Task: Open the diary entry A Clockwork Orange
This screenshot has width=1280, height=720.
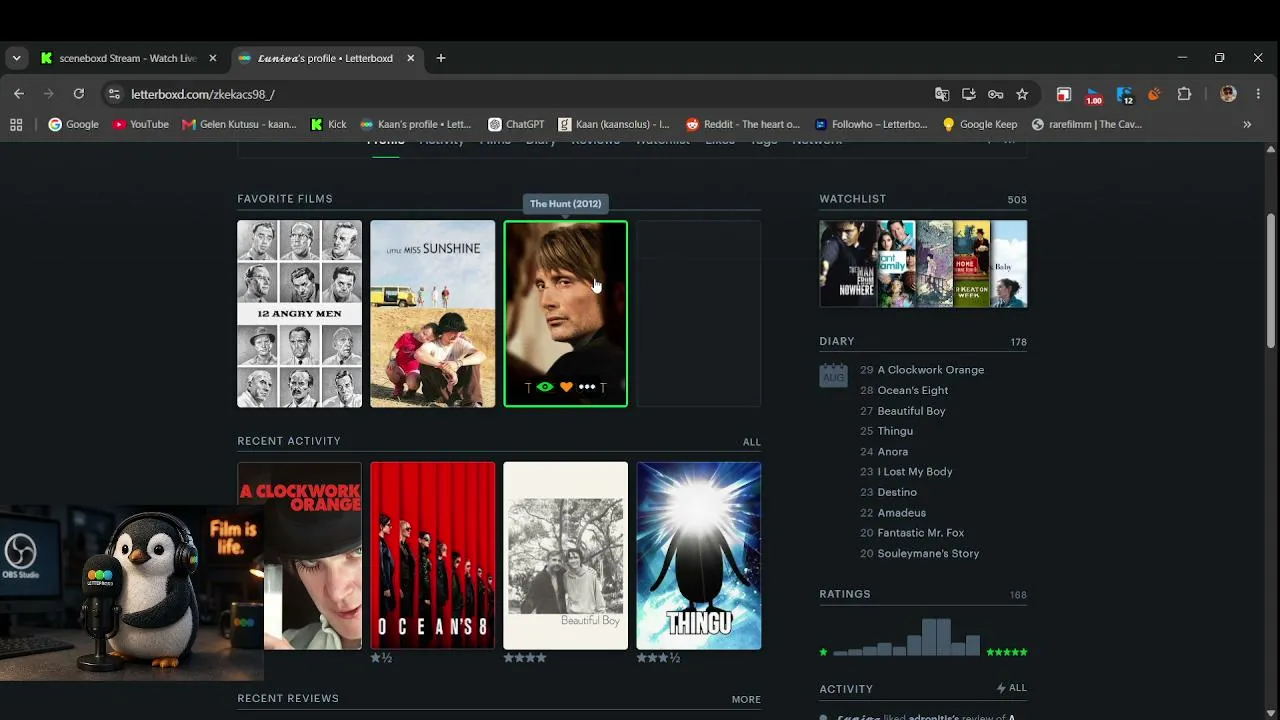Action: (x=931, y=370)
